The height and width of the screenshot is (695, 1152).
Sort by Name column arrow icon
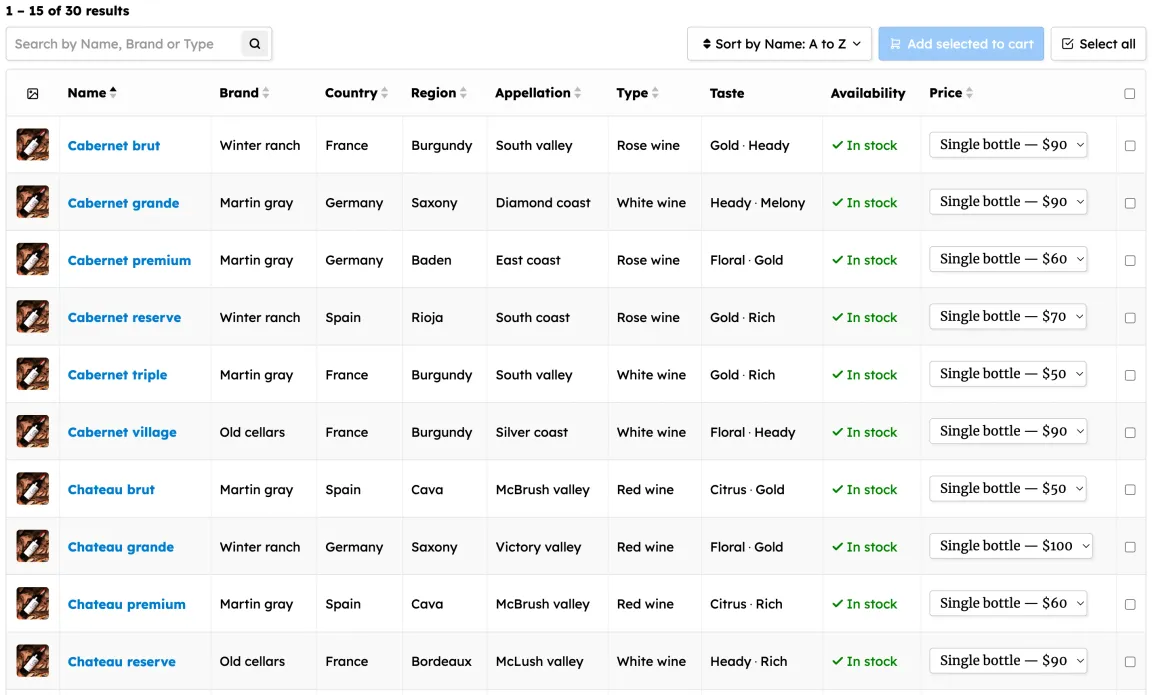point(113,93)
